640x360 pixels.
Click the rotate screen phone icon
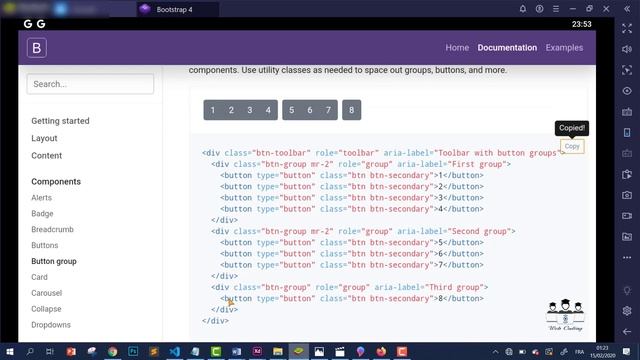(627, 133)
